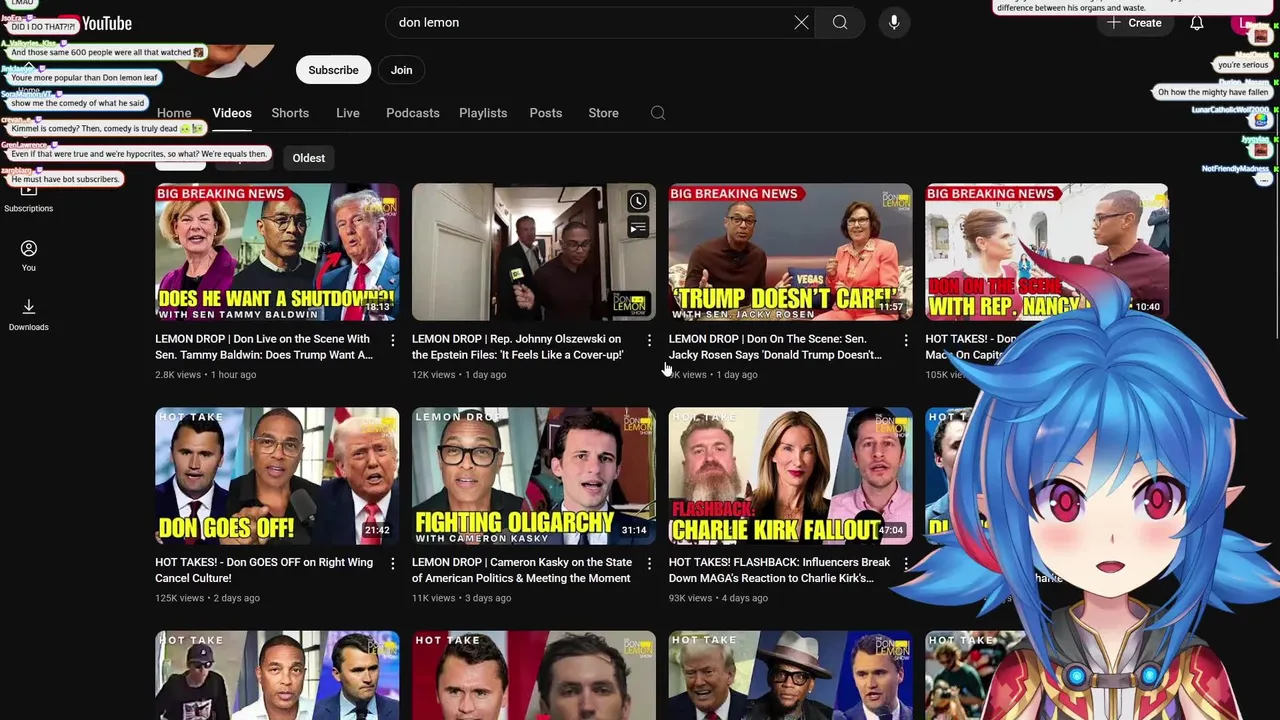Open the Playlists tab
The height and width of the screenshot is (720, 1280).
coord(483,113)
